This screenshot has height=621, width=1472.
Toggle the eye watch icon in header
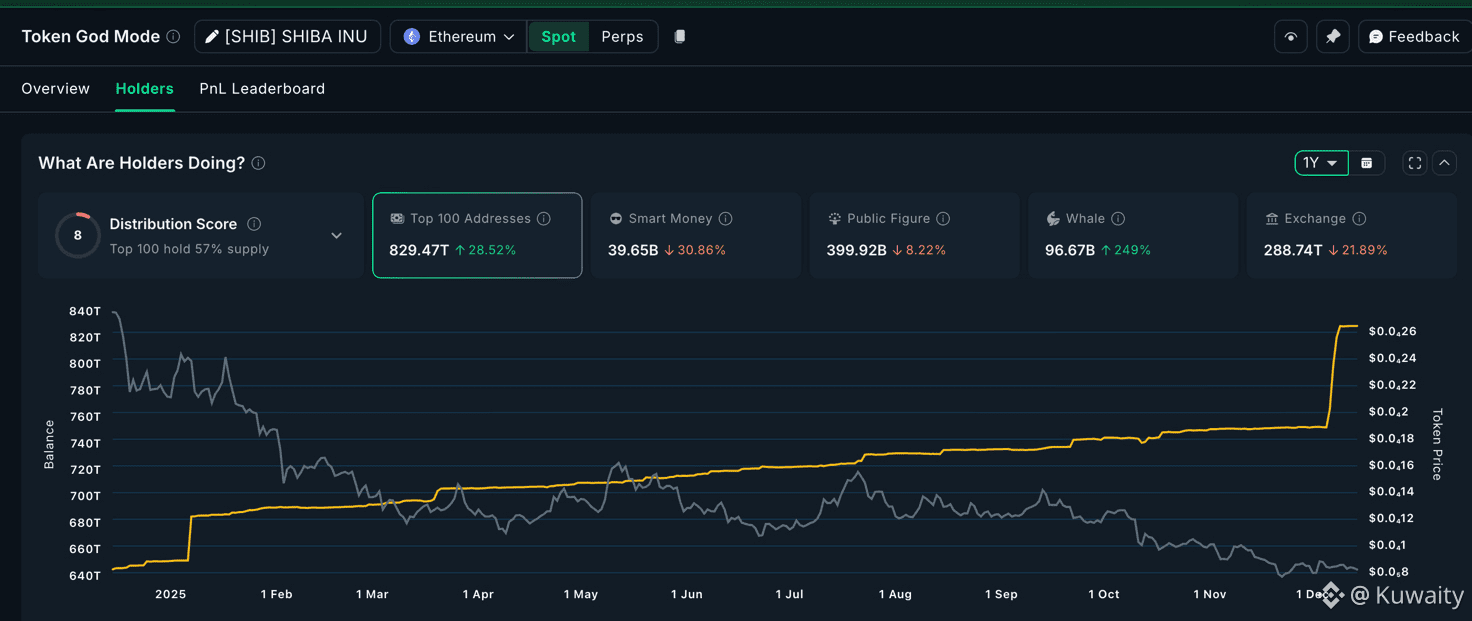point(1291,37)
